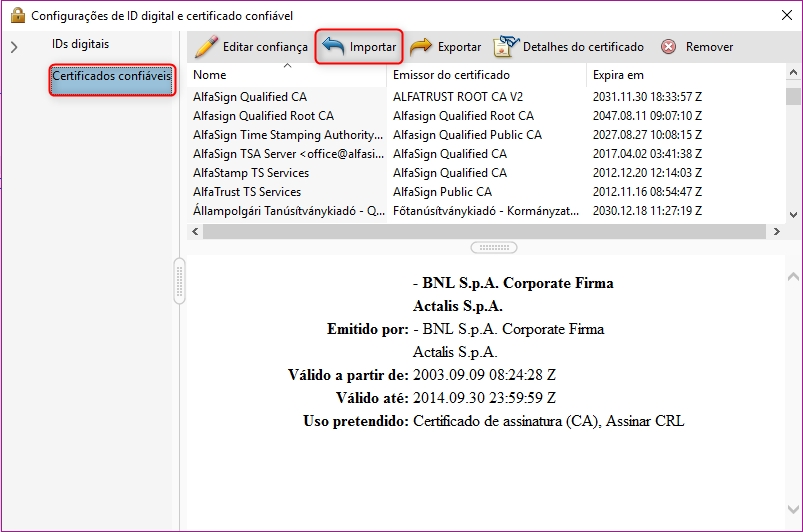Click the blue Importar arrow icon
Image resolution: width=803 pixels, height=532 pixels.
pos(333,47)
